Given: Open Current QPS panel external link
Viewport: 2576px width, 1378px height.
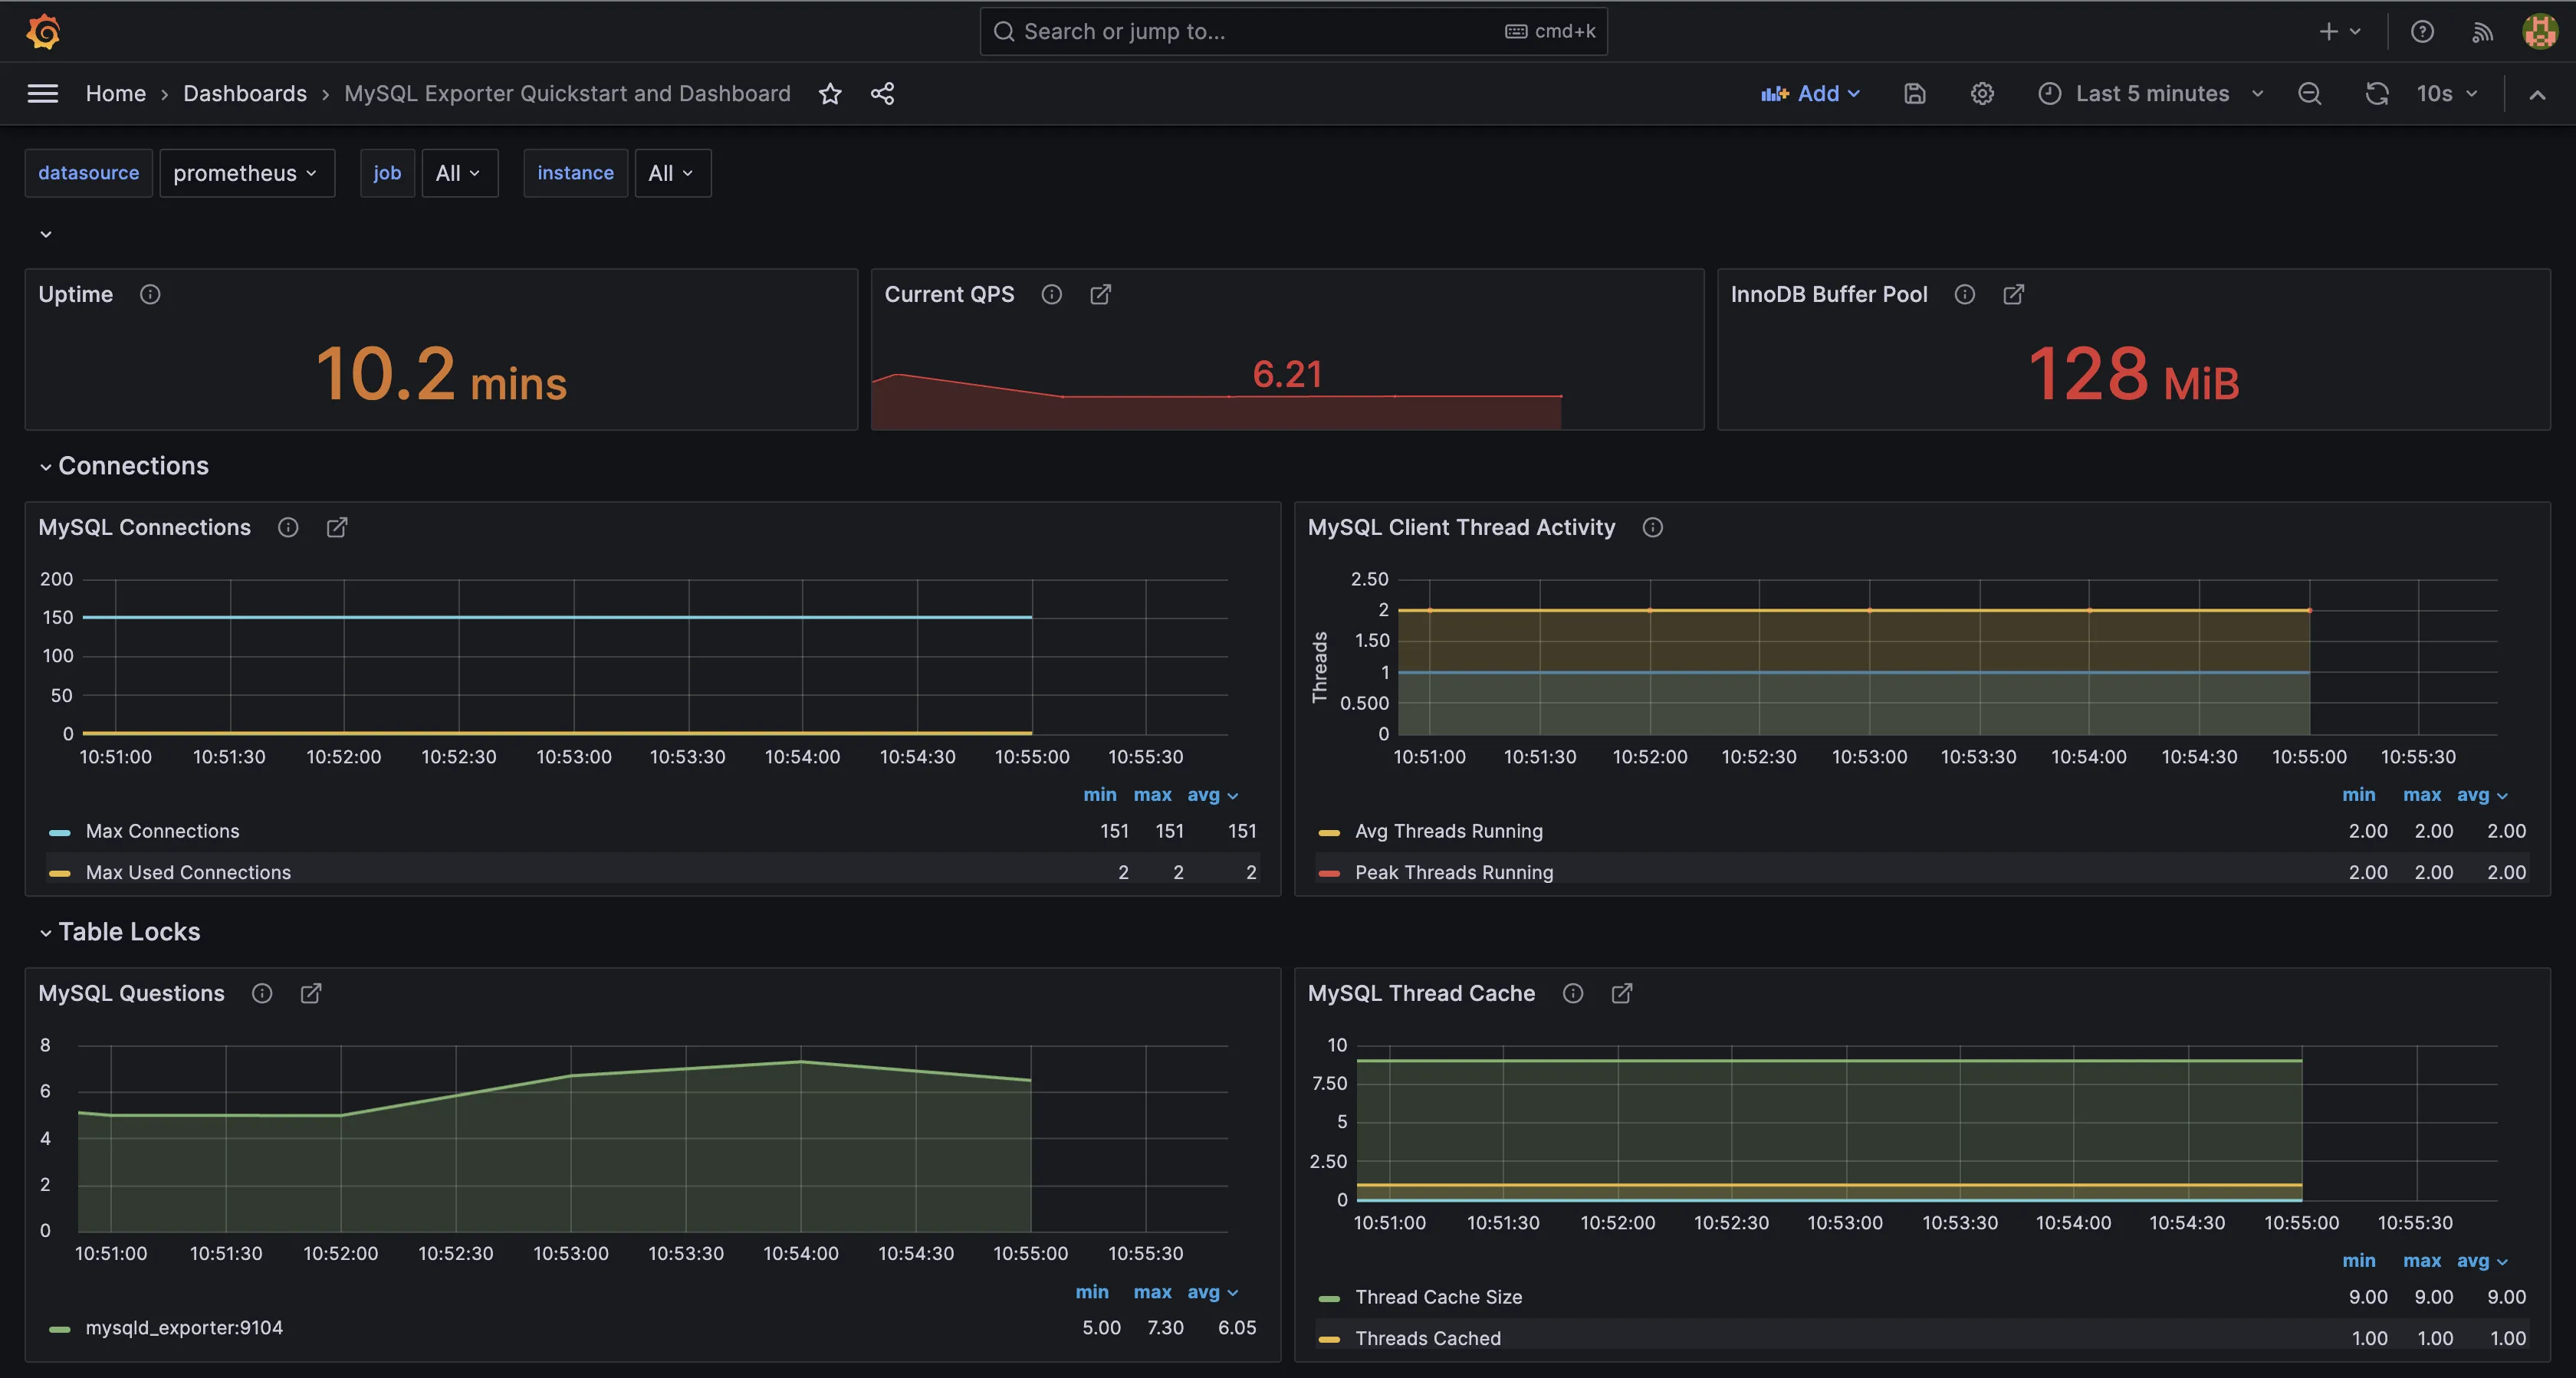Looking at the screenshot, I should [1100, 294].
